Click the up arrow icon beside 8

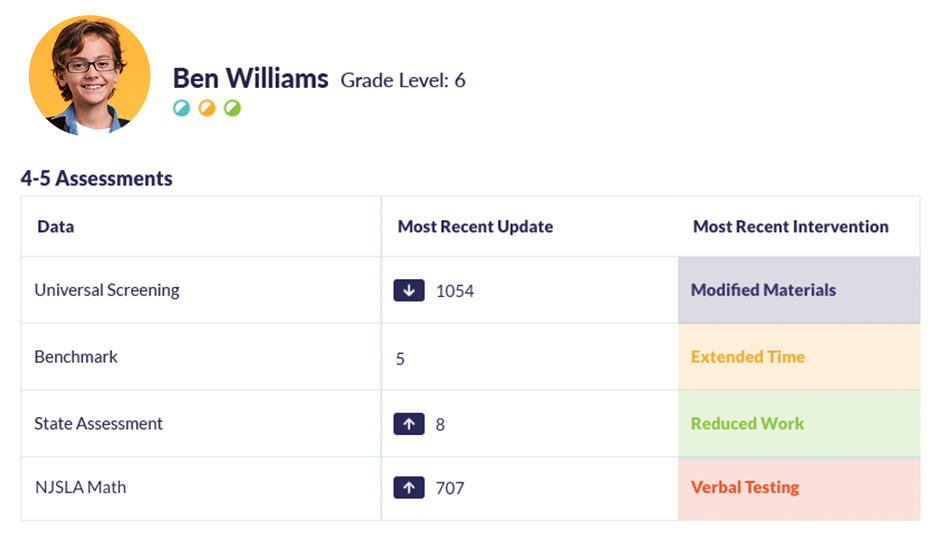(x=408, y=424)
